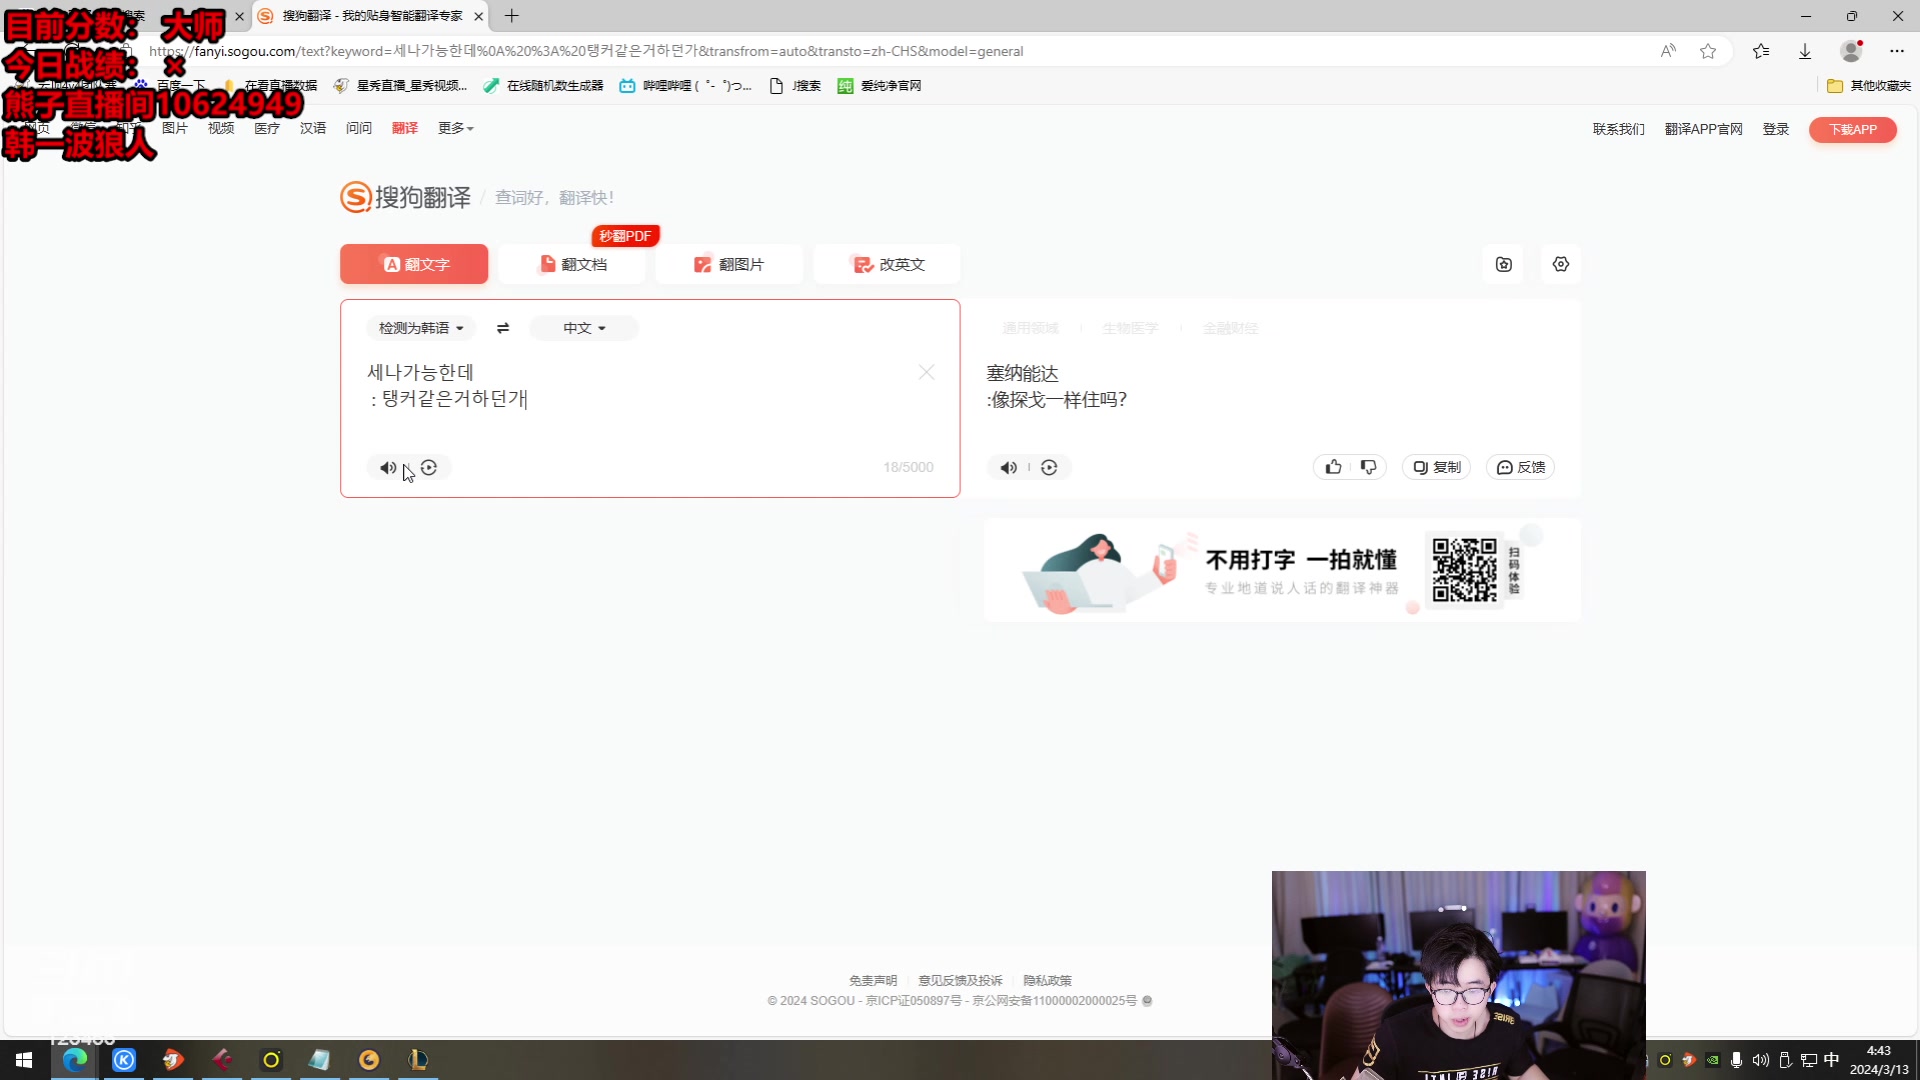Screen dimensions: 1920x1080
Task: Give the translation a thumbs up
Action: [1332, 467]
